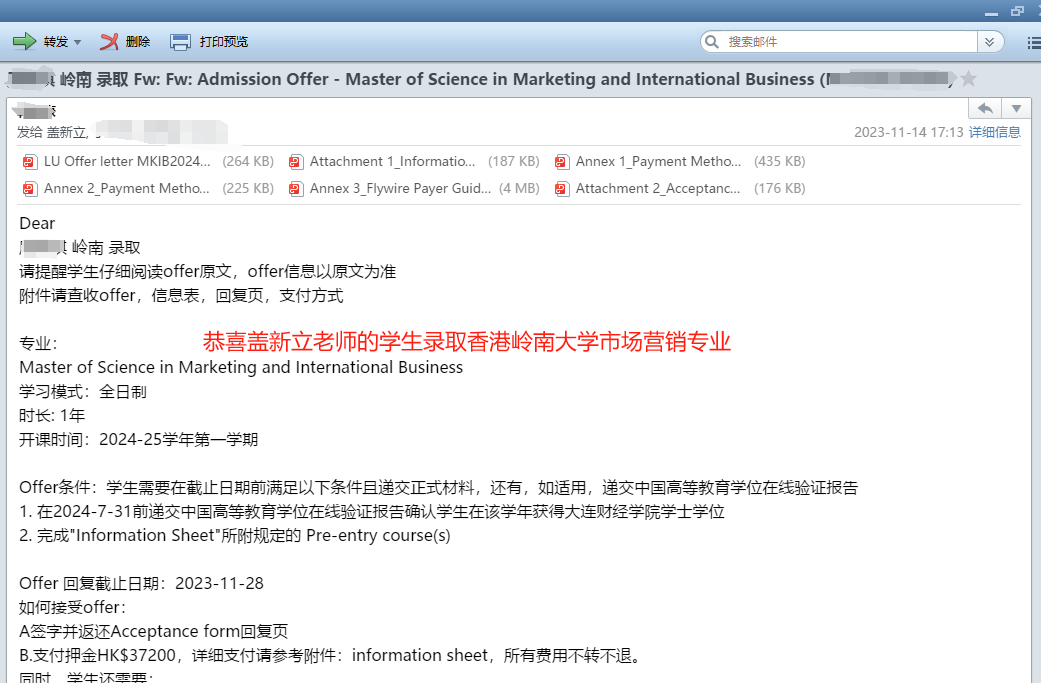Open Annex 1_Payment Method attachment
Image resolution: width=1041 pixels, height=683 pixels.
pos(658,161)
